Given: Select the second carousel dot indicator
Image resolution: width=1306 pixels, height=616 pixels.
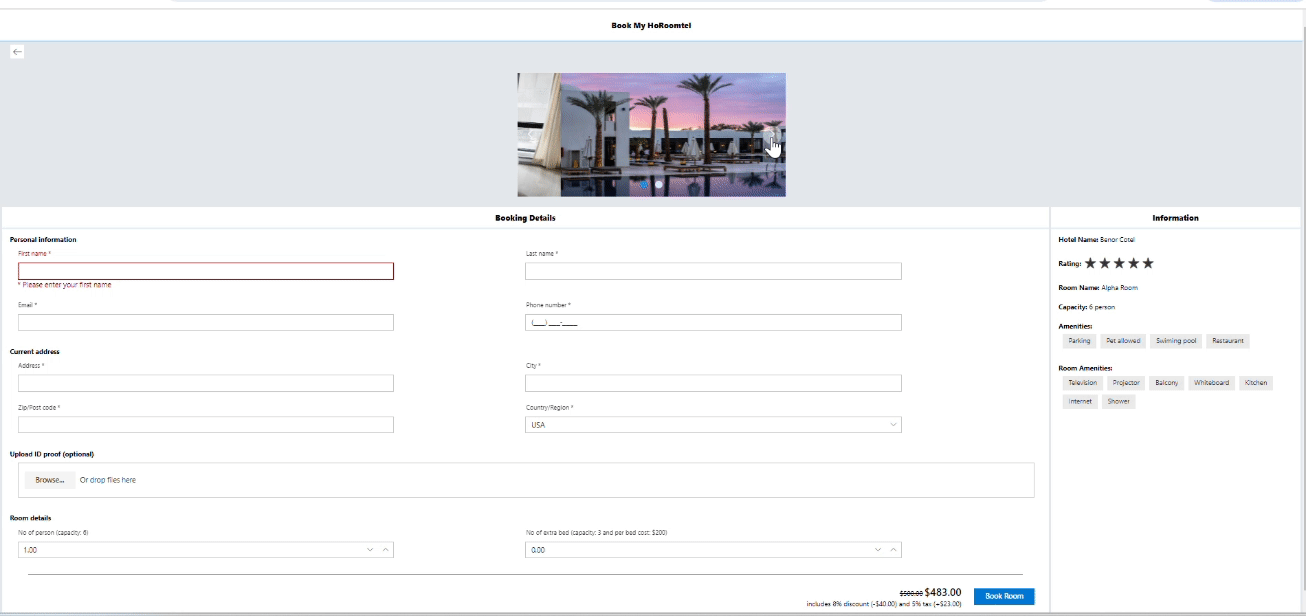Looking at the screenshot, I should pyautogui.click(x=659, y=185).
